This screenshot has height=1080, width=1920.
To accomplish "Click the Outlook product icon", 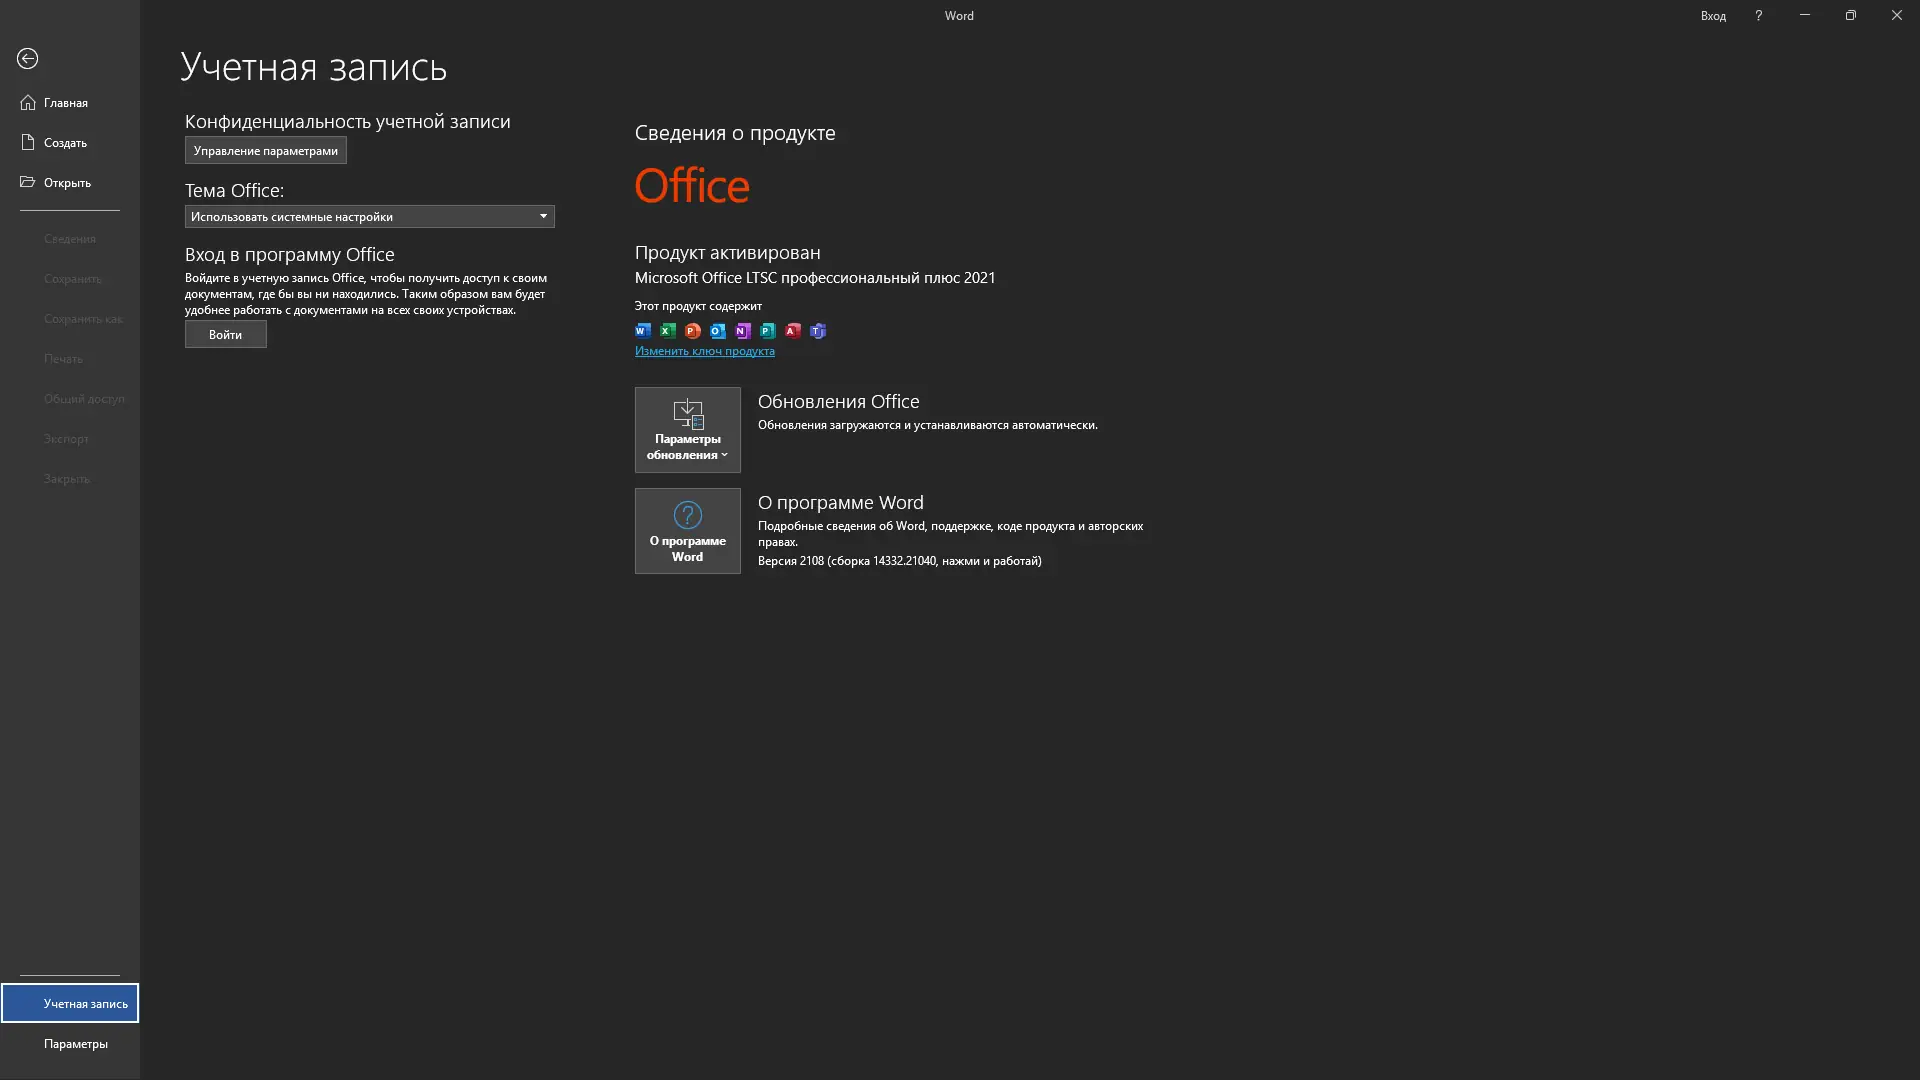I will click(x=718, y=331).
